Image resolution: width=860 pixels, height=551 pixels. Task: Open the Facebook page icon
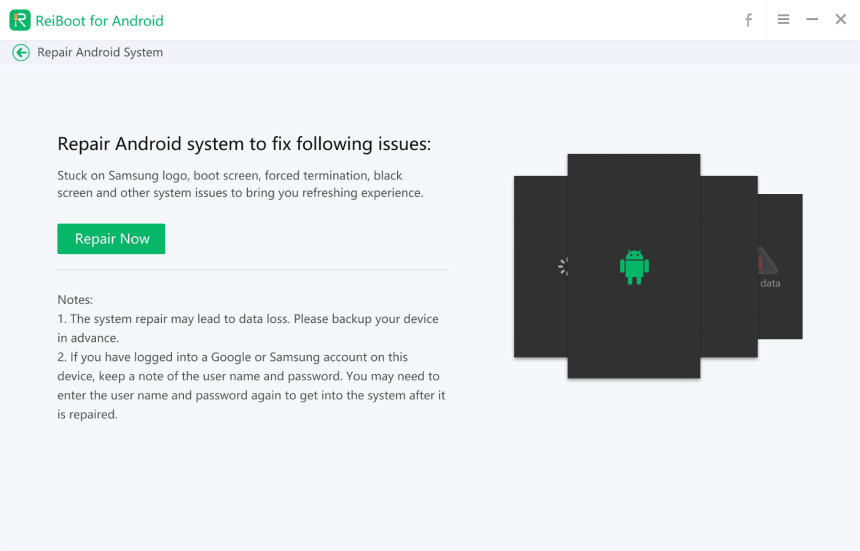[x=748, y=20]
